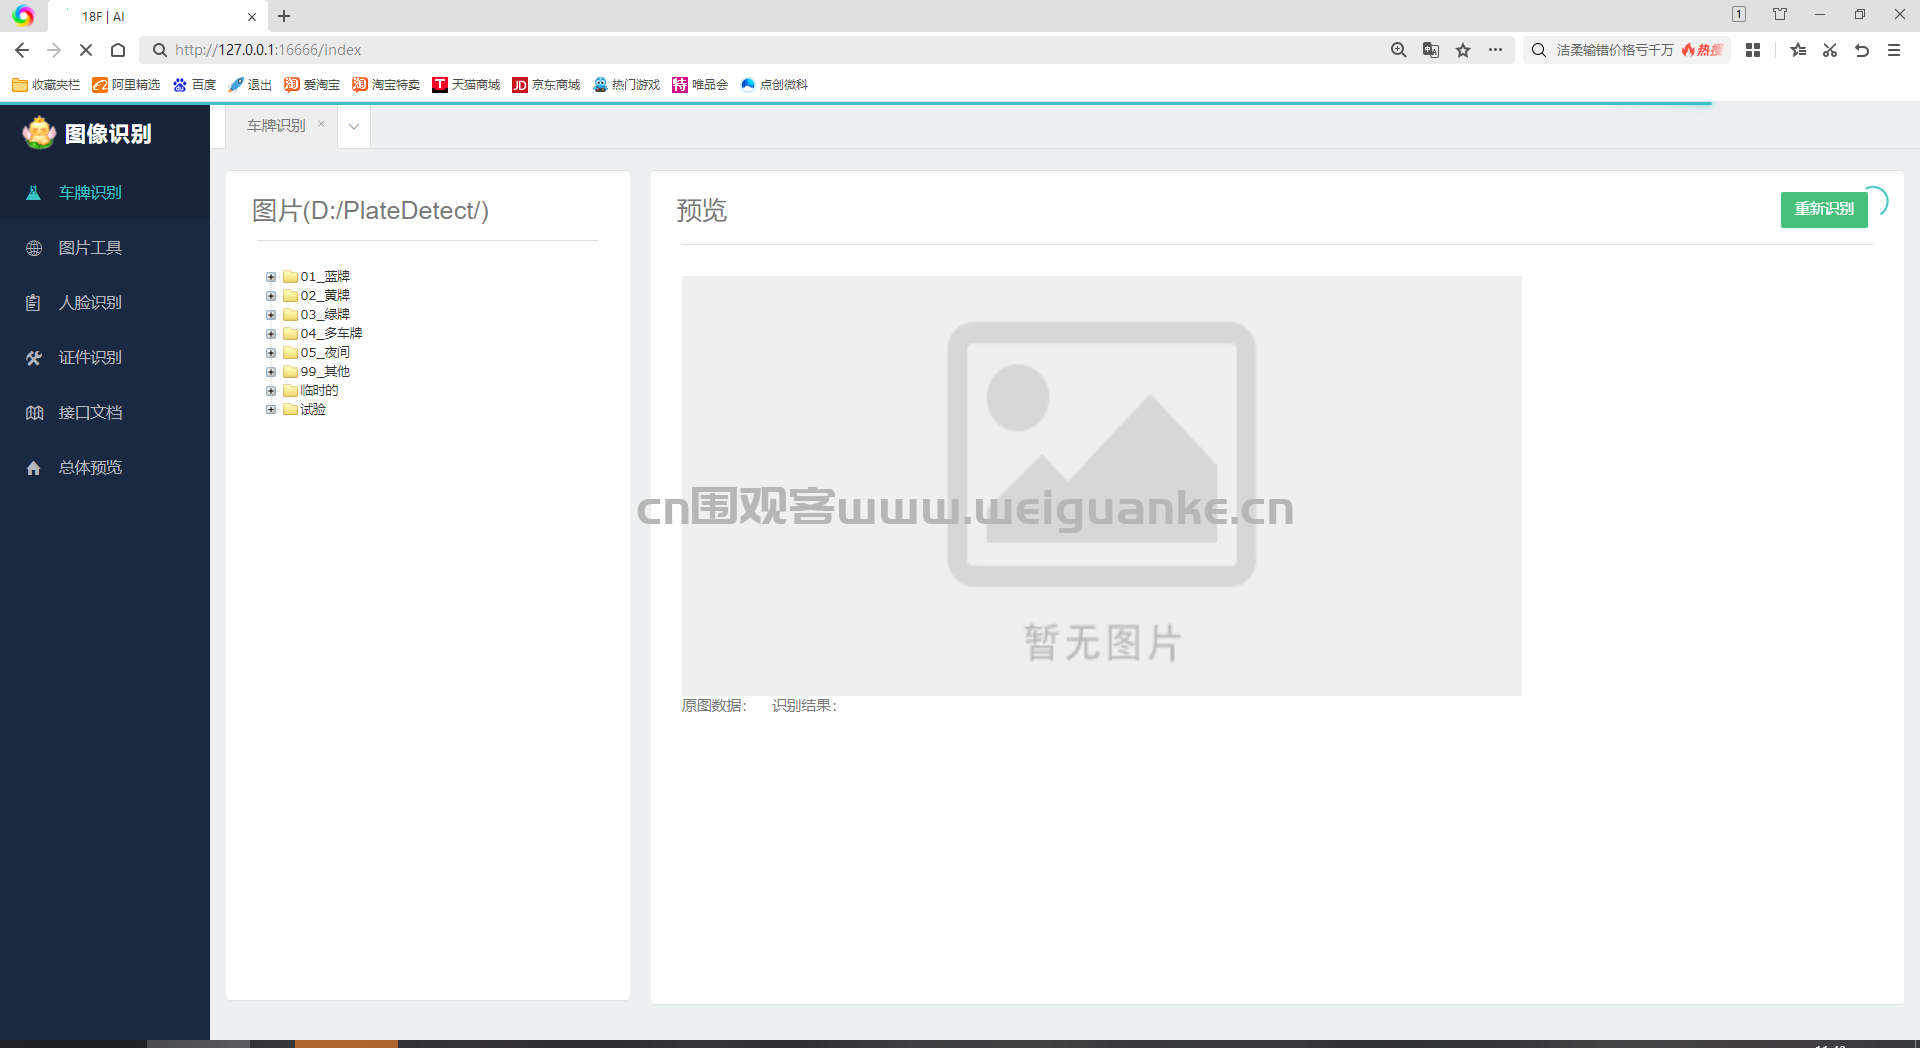Select the 人脸识别 clipboard icon
The image size is (1920, 1048).
(x=34, y=303)
